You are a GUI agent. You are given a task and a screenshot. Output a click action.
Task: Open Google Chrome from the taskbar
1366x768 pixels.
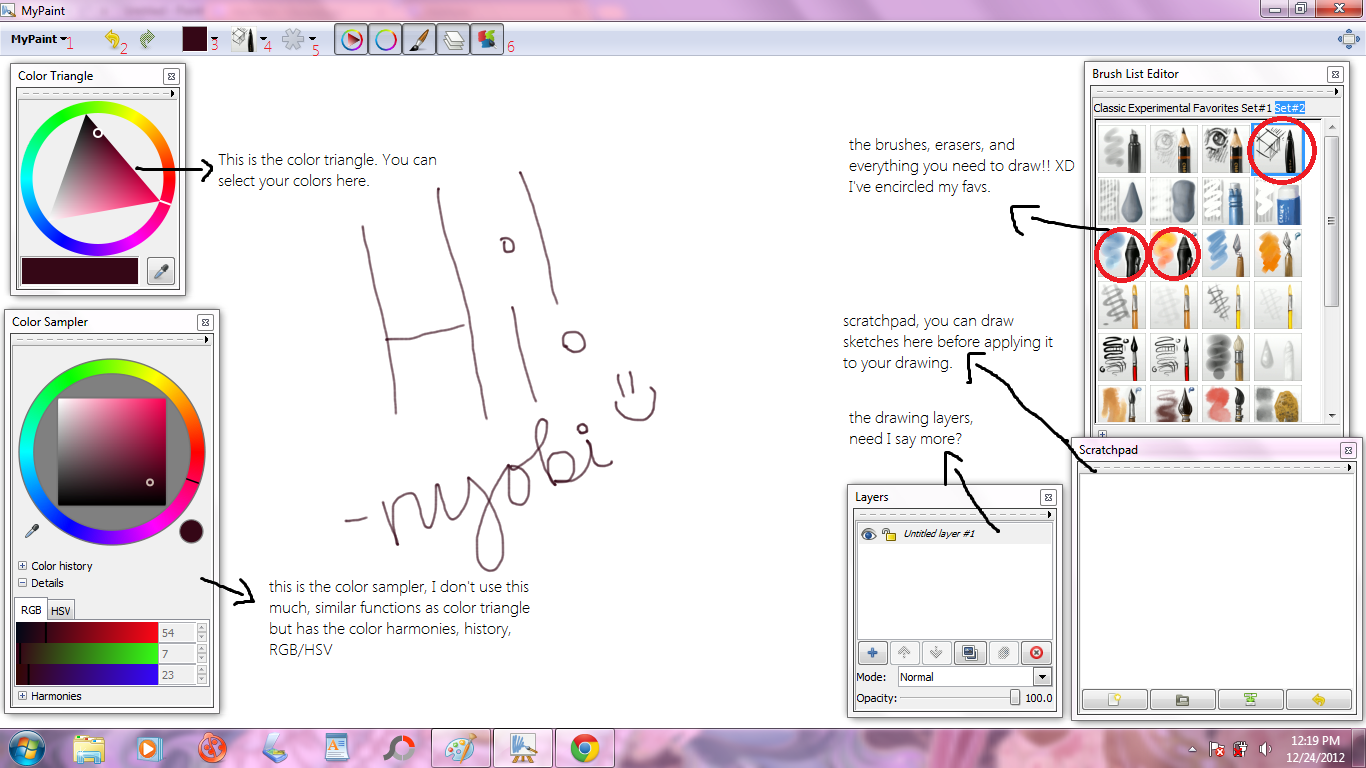coord(584,747)
